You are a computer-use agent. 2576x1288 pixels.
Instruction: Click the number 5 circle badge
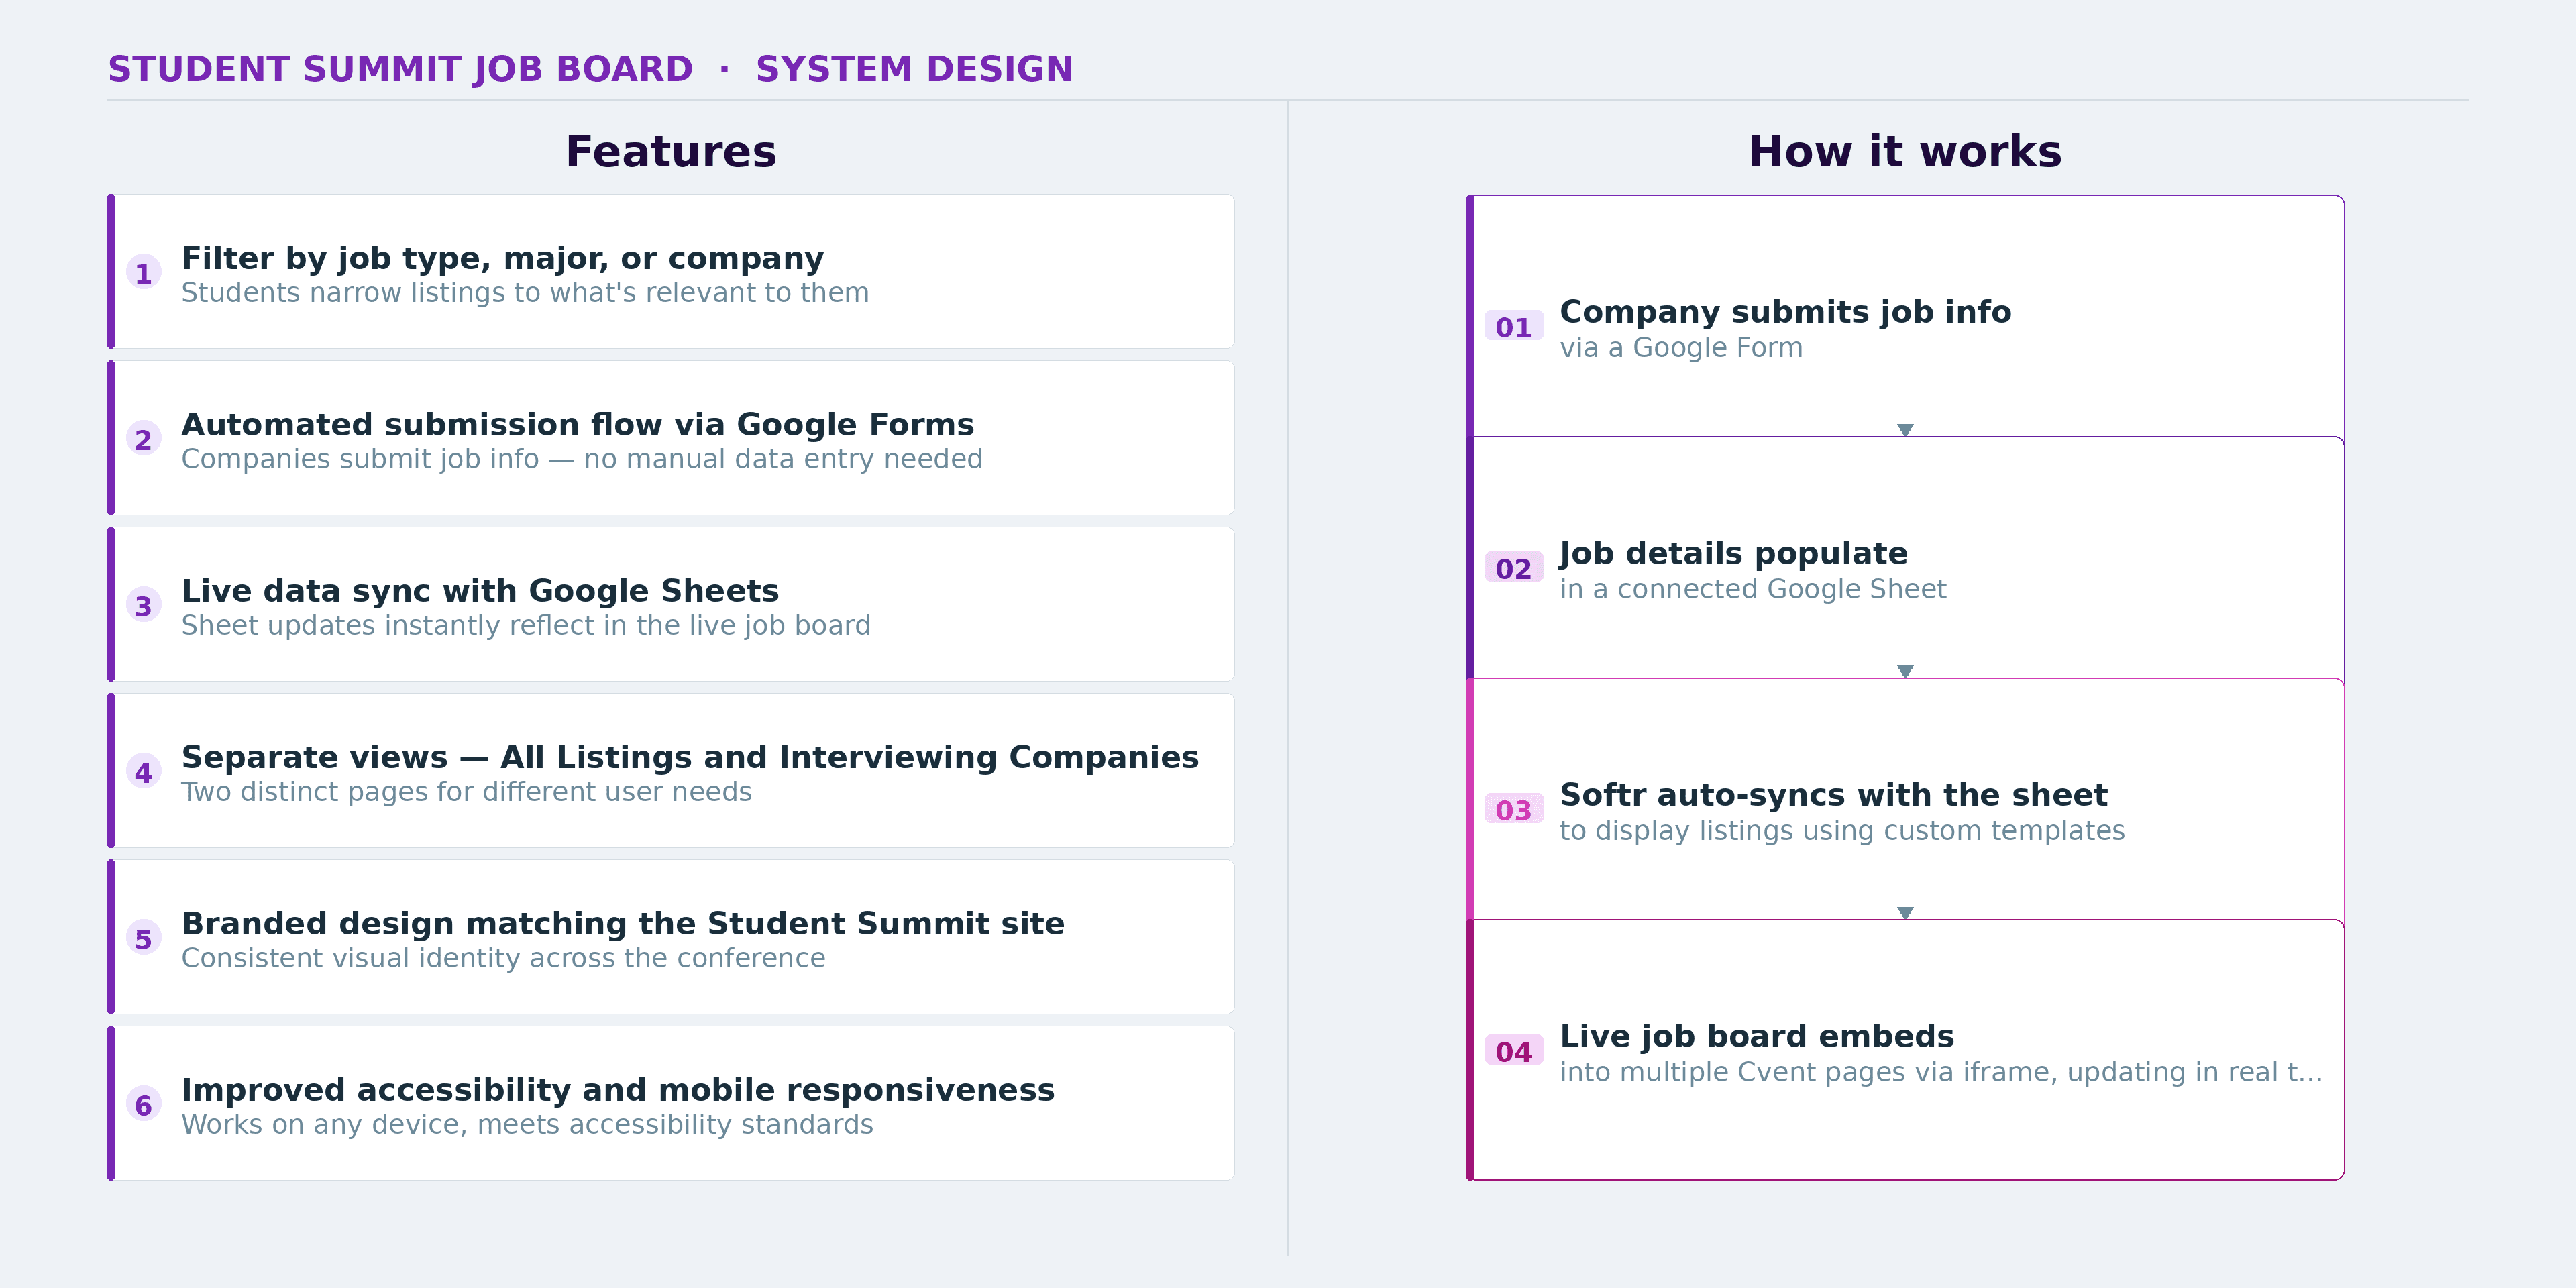coord(143,938)
